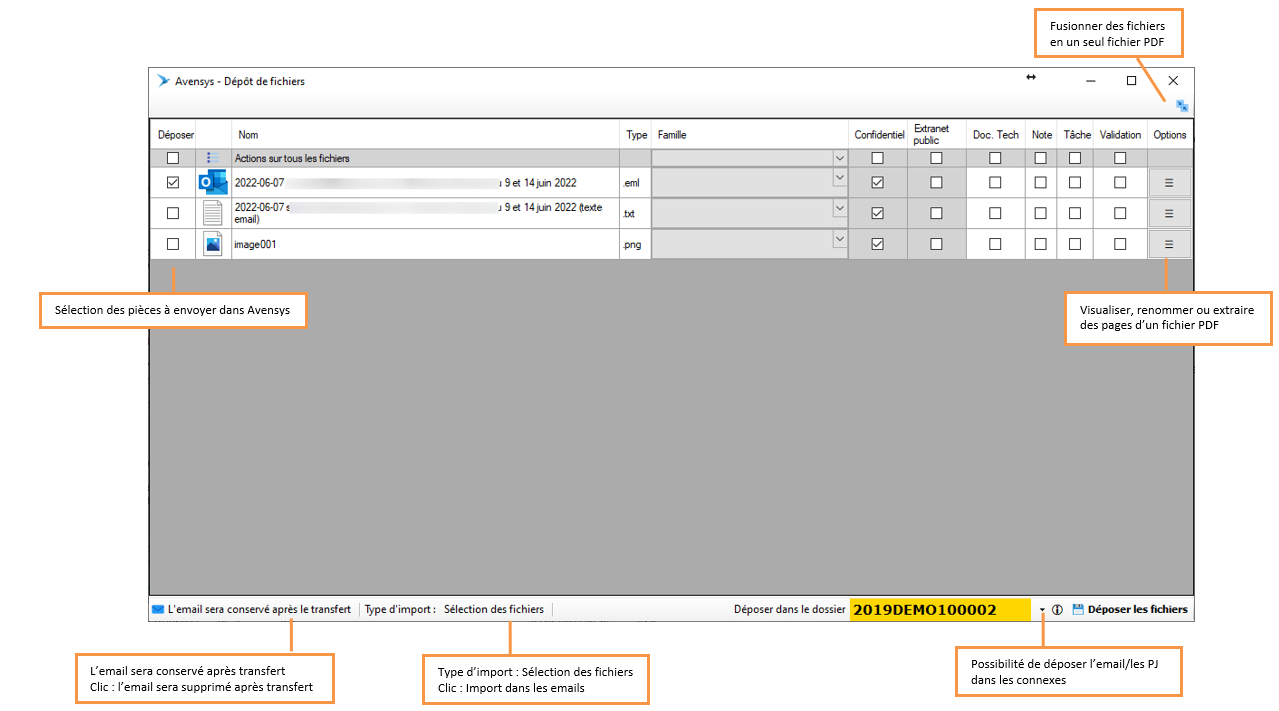Click the yellow 2019DEMO100002 folder field
Viewport: 1279px width, 711px height.
[939, 610]
